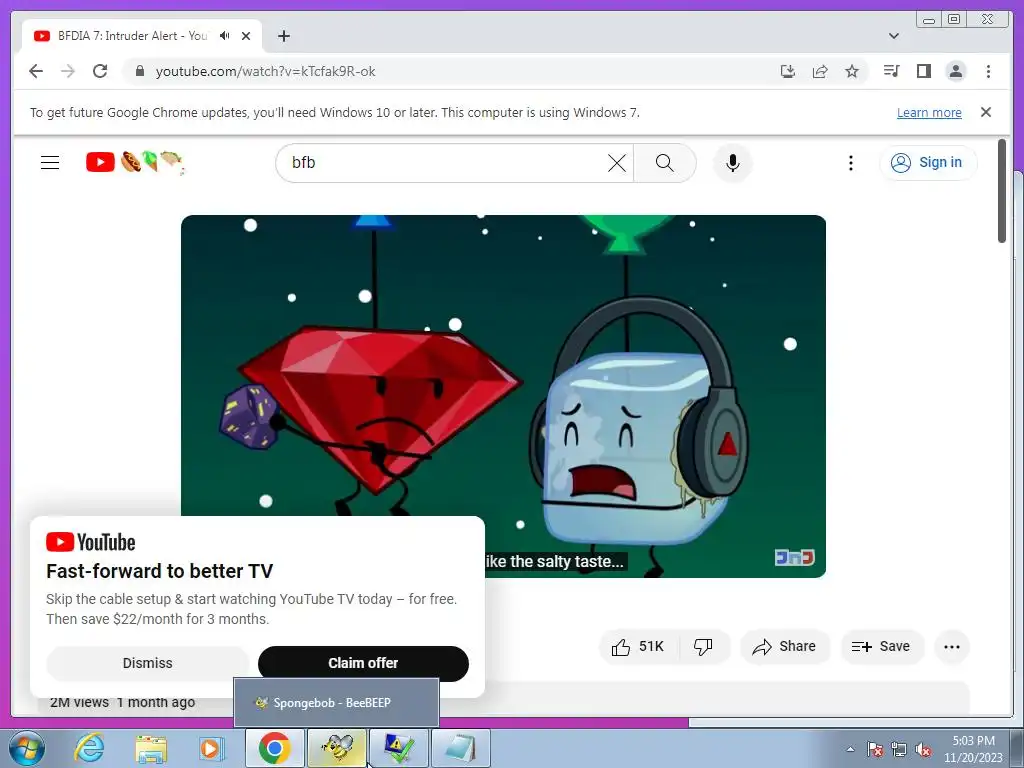Screen dimensions: 1024x768
Task: Click the network tray icon
Action: click(899, 749)
